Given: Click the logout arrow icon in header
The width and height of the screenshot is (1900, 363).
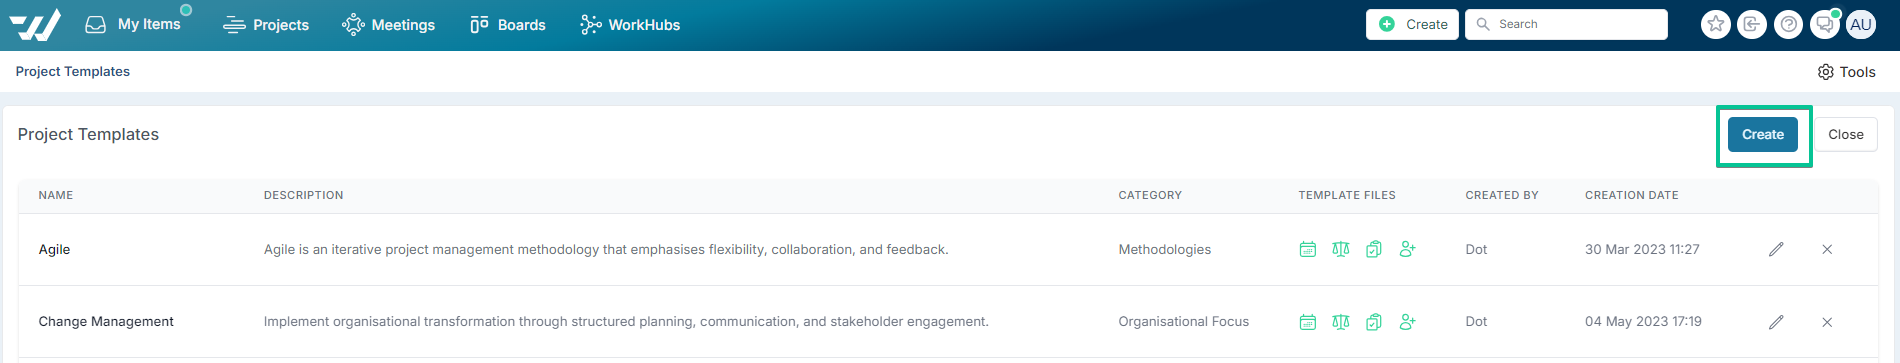Looking at the screenshot, I should (x=1751, y=24).
